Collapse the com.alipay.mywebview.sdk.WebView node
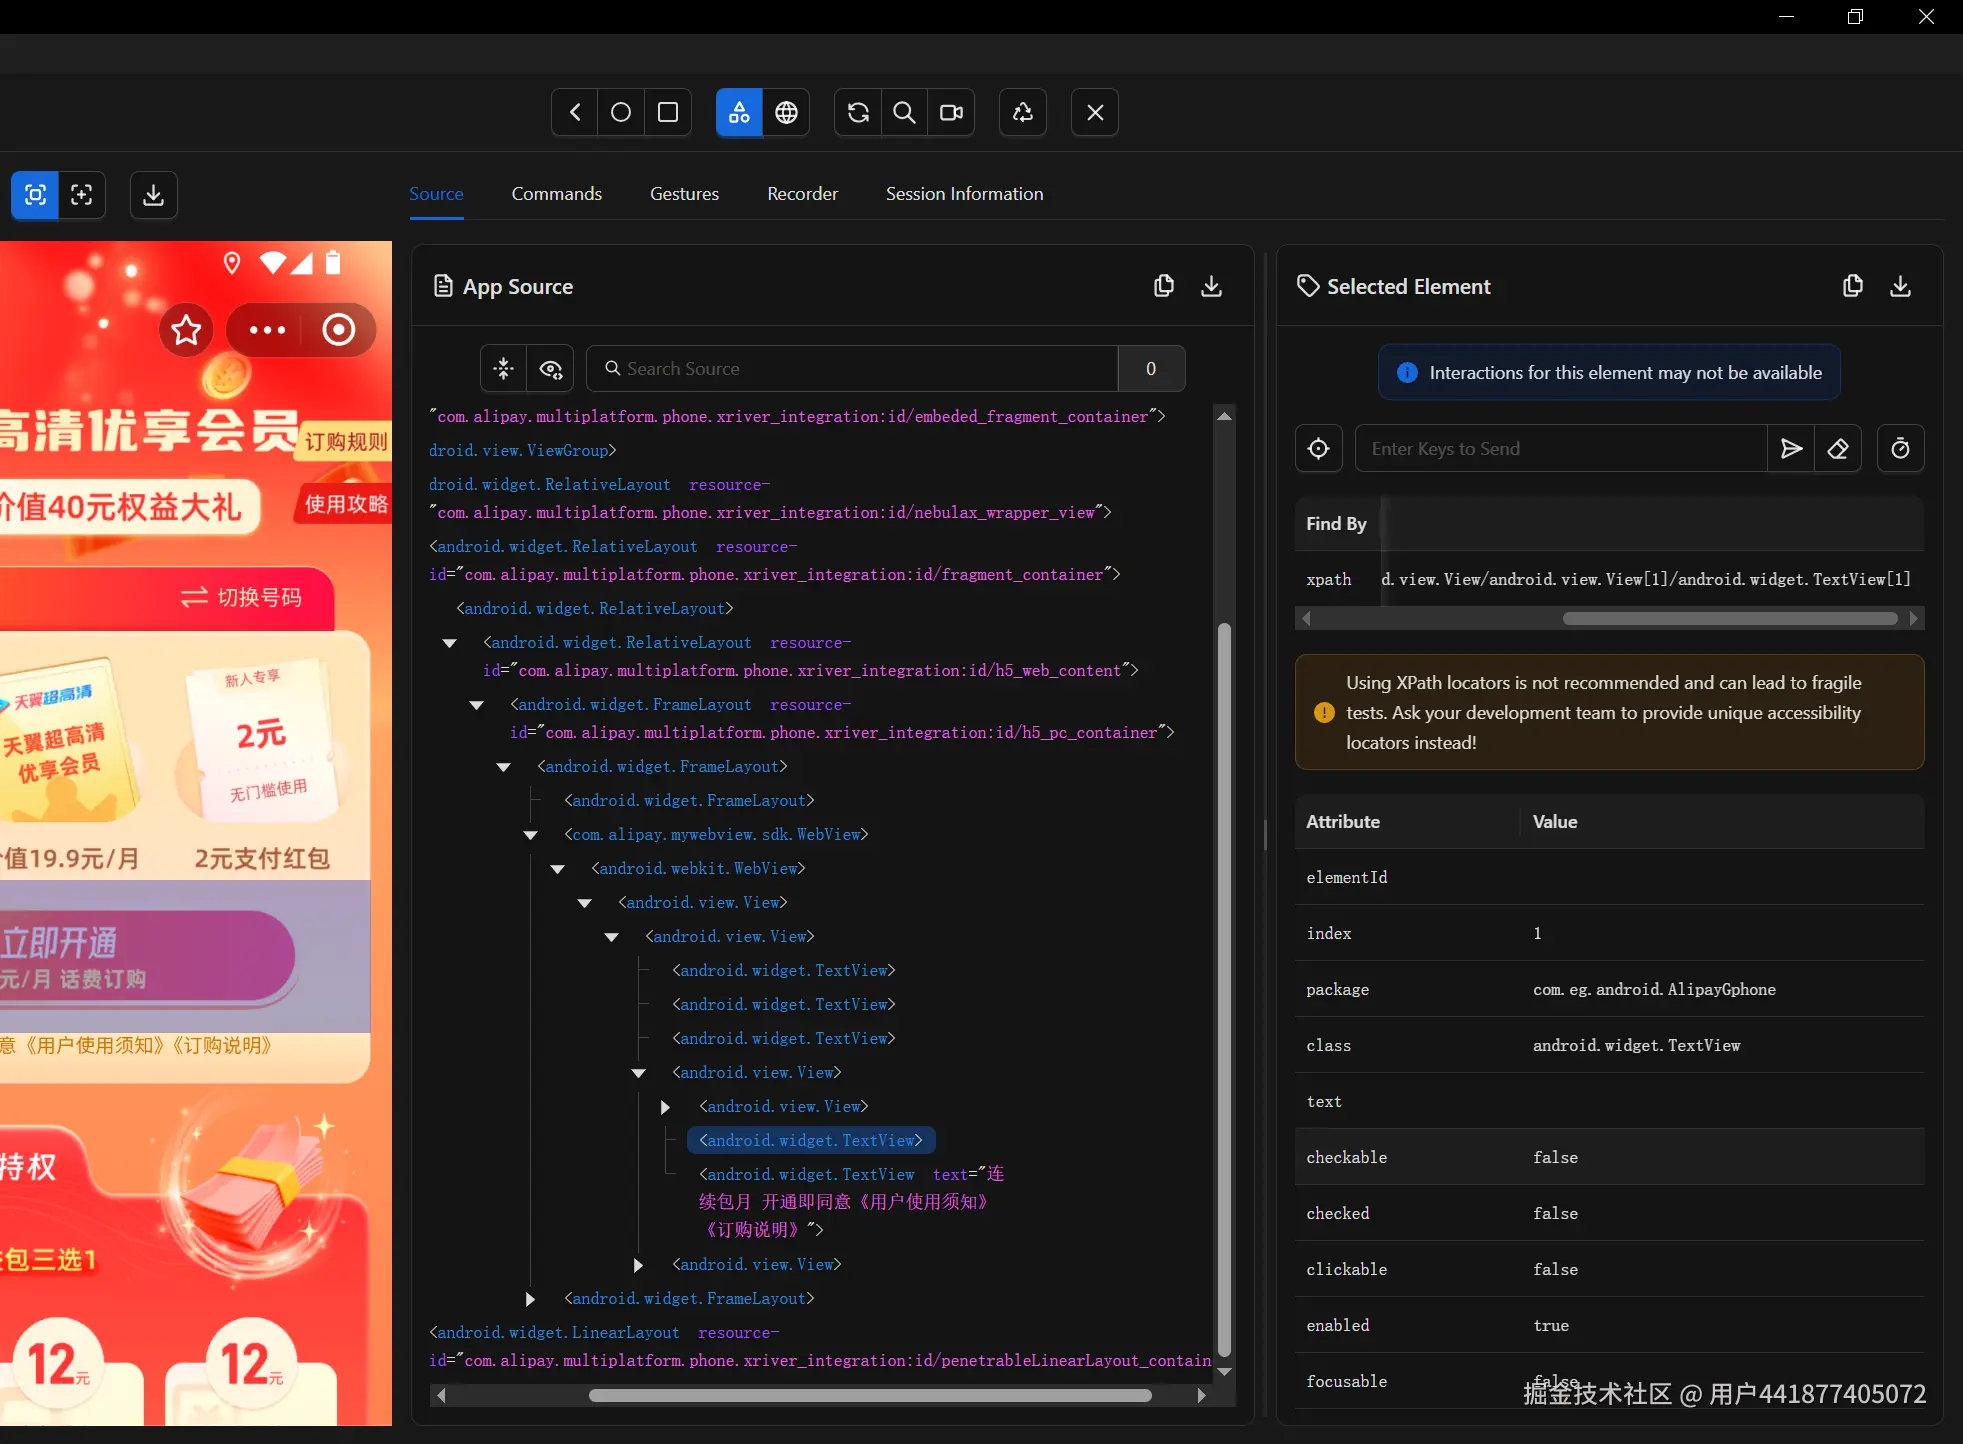Screen dimensions: 1963x1444 click(x=531, y=835)
